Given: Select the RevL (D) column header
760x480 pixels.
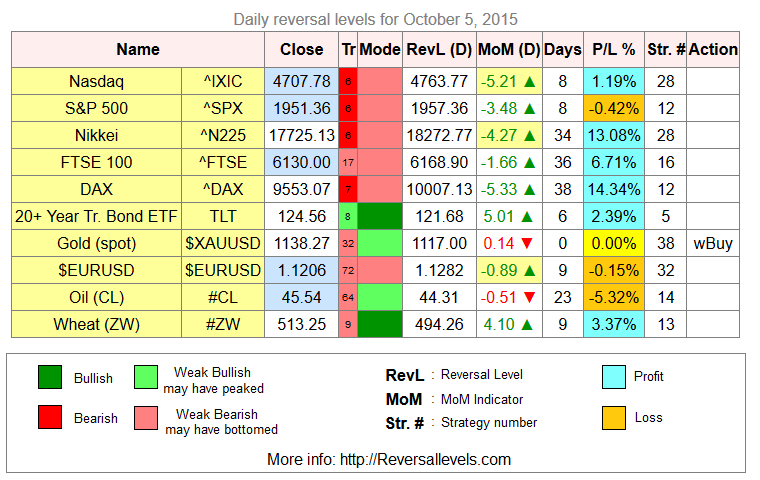Looking at the screenshot, I should [439, 49].
